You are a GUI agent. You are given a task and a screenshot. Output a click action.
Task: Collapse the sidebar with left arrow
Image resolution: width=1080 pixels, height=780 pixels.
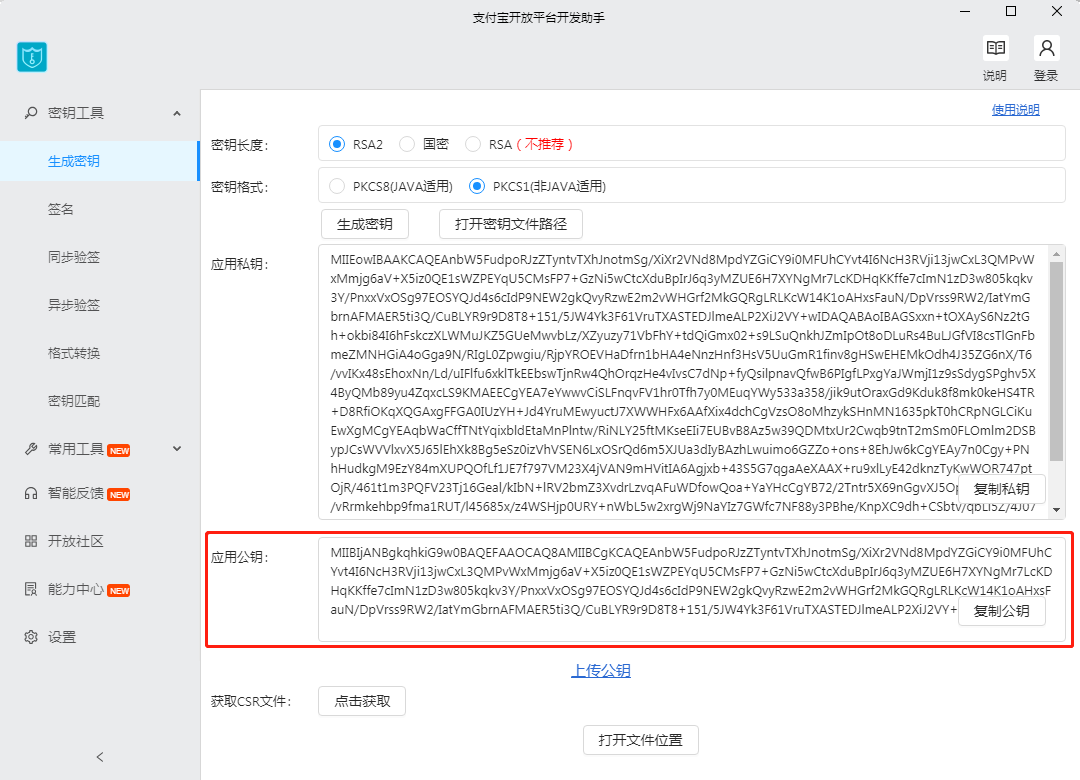click(100, 757)
